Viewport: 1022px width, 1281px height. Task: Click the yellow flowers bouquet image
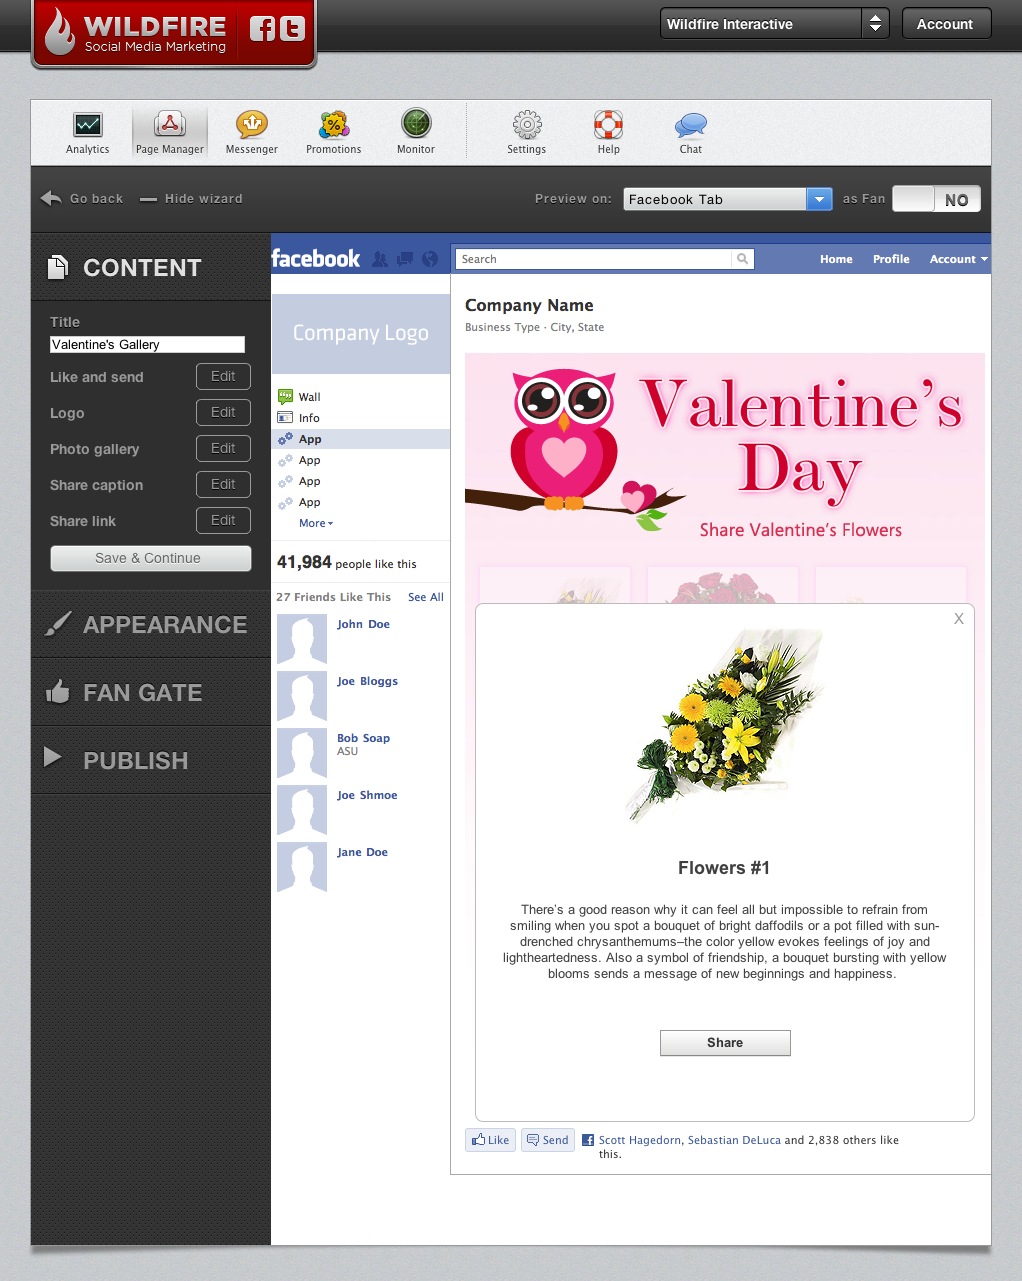(724, 725)
